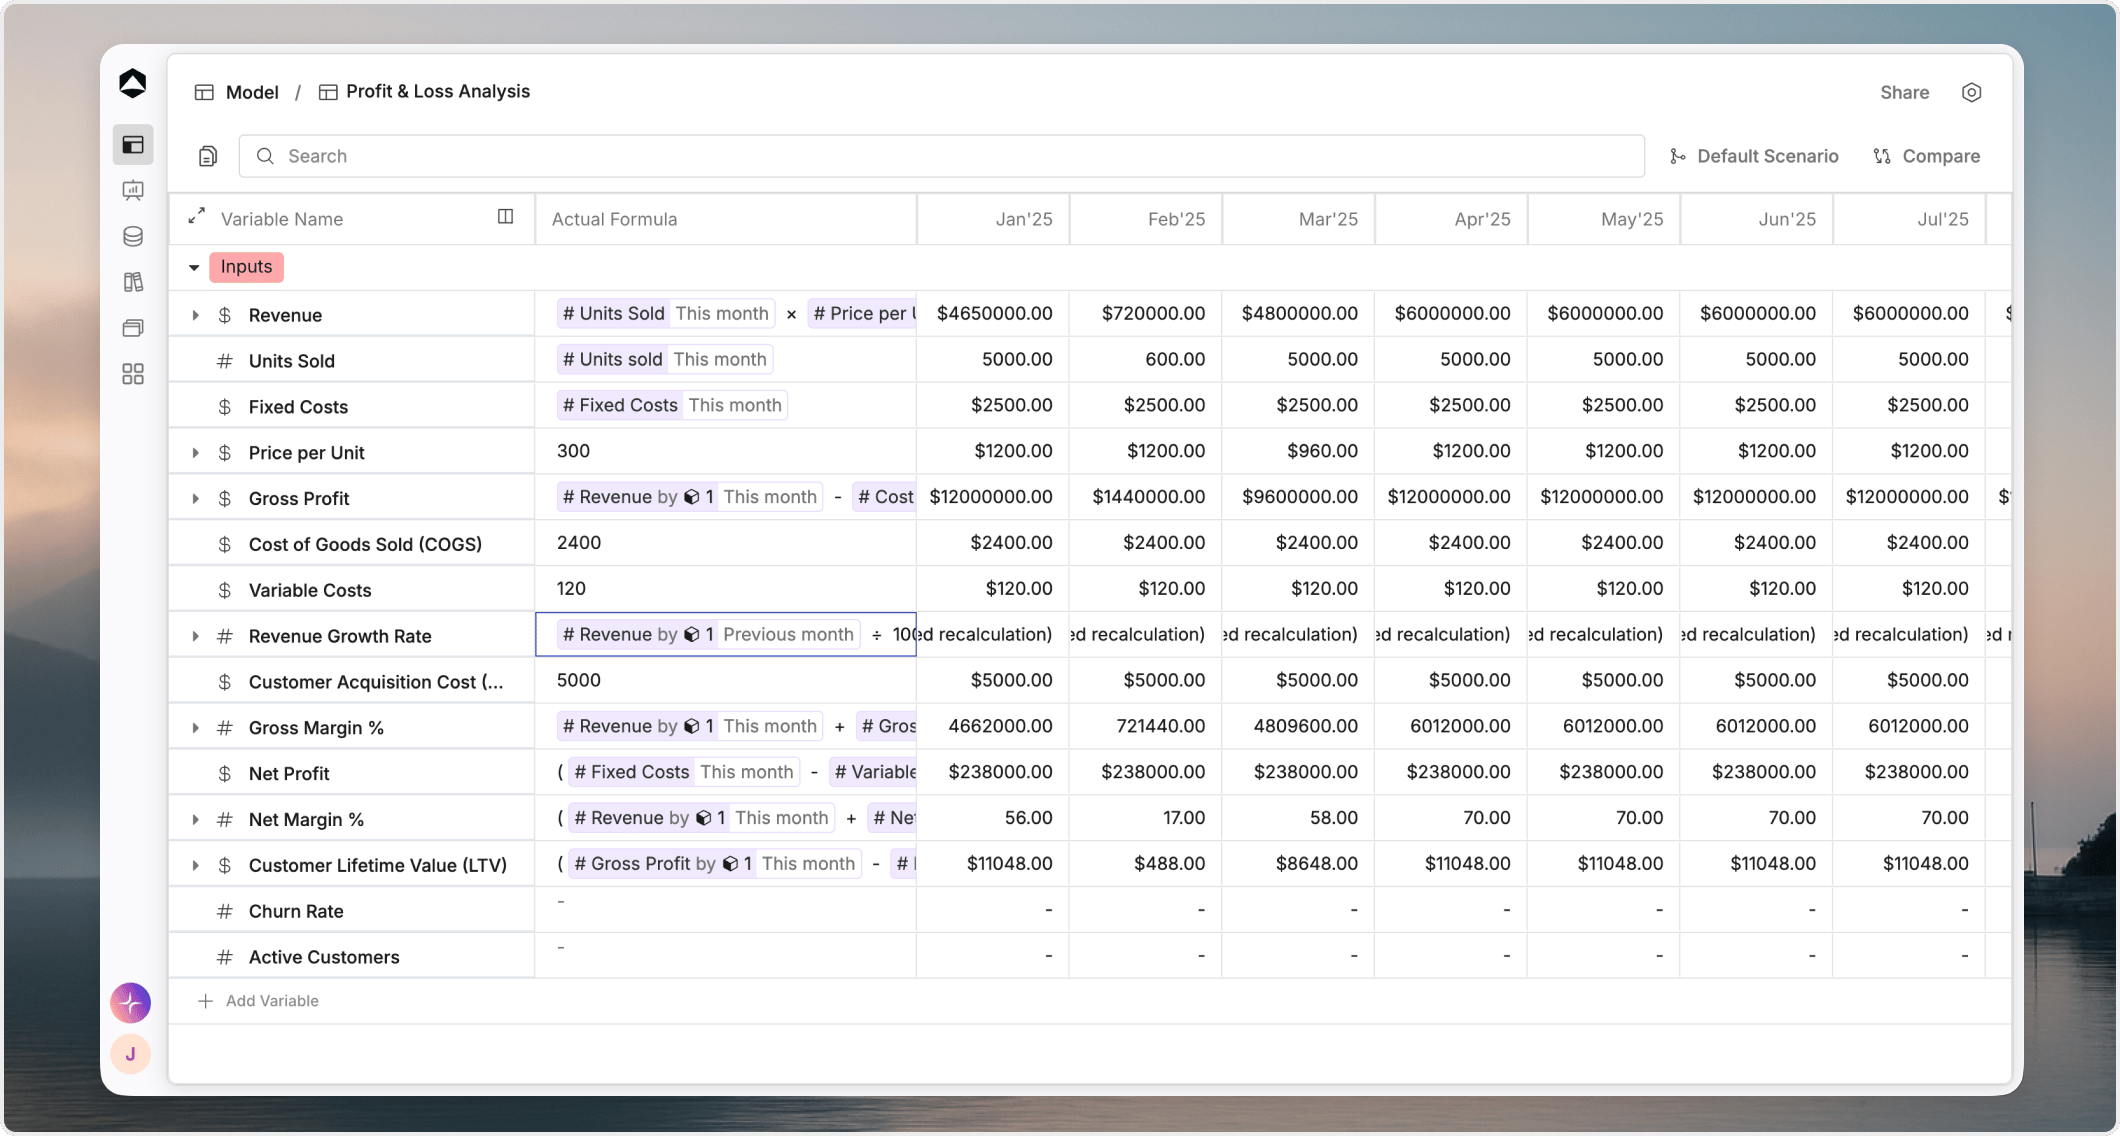Select the Mar'25 Price per Unit cell $960.00
The image size is (2120, 1136).
pos(1299,451)
